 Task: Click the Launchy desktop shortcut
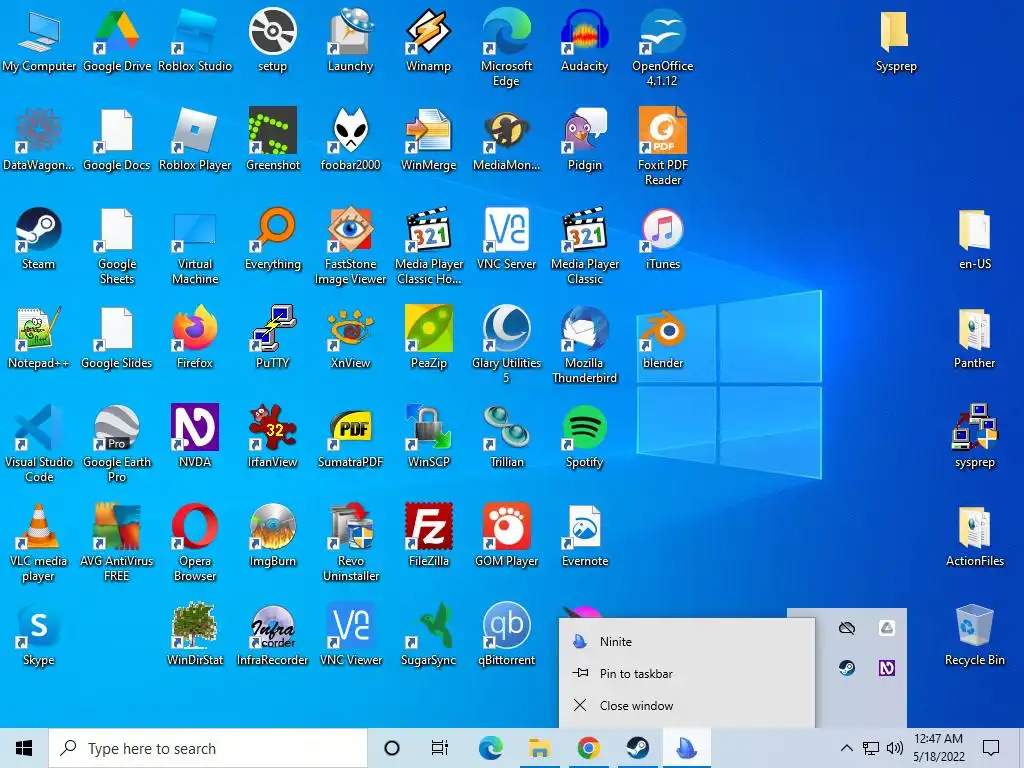pyautogui.click(x=351, y=40)
